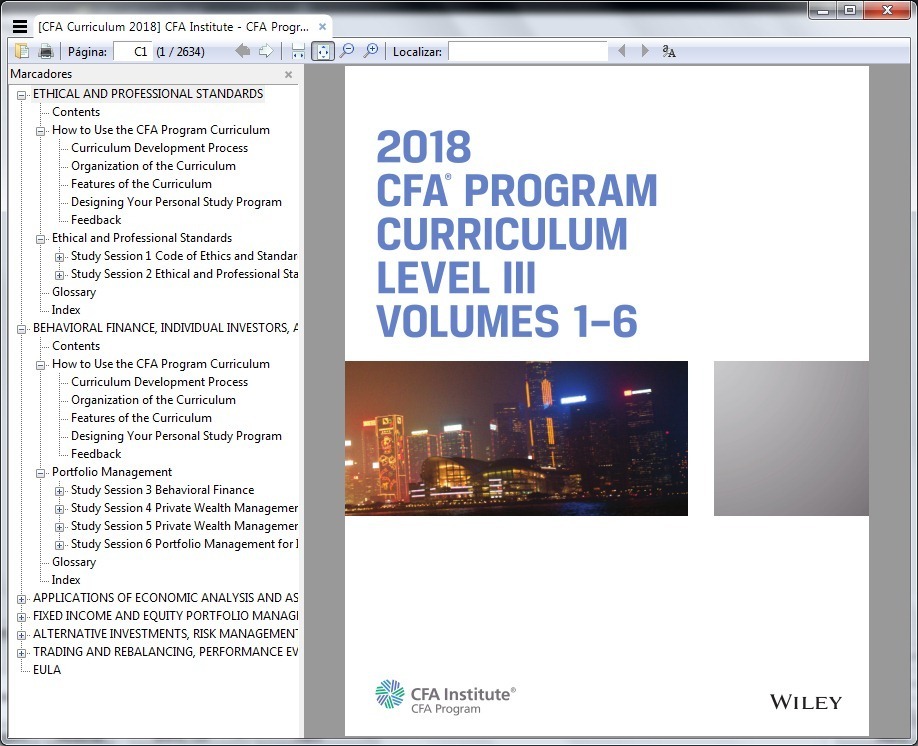Click the Página page number field
This screenshot has width=918, height=746.
tap(133, 52)
